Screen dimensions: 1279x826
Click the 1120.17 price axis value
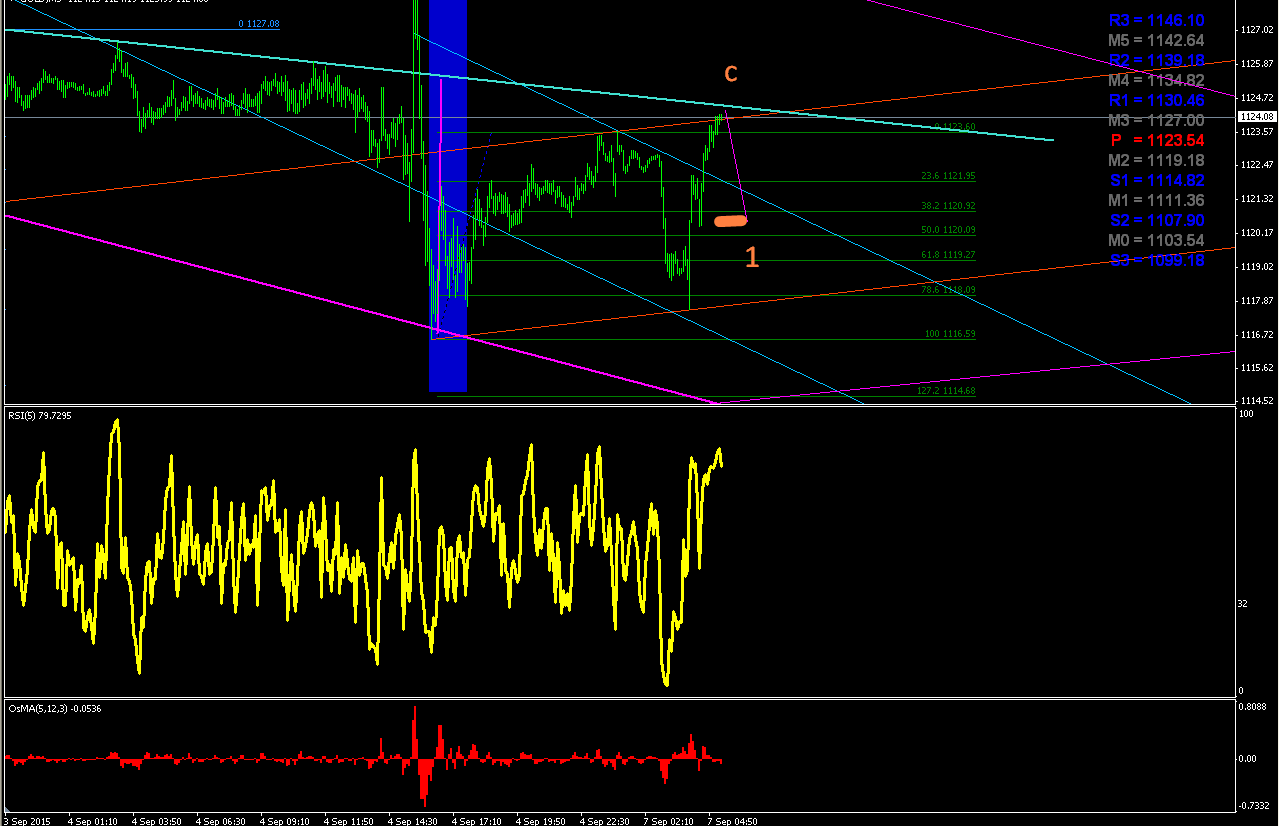point(1257,233)
